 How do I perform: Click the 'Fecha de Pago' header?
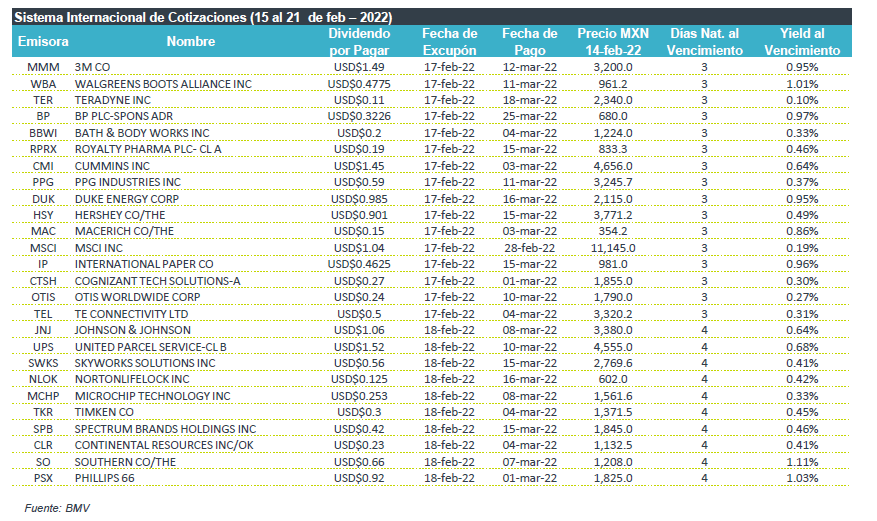click(x=530, y=42)
